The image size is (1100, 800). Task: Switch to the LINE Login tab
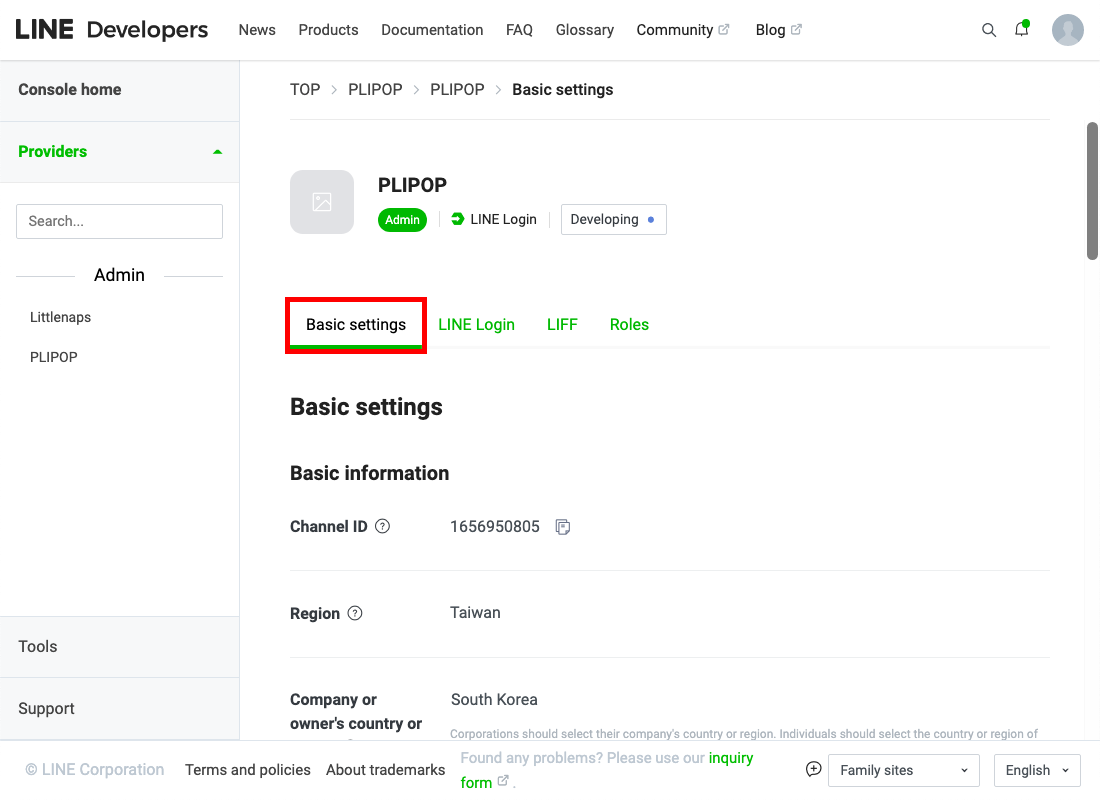[x=476, y=325]
